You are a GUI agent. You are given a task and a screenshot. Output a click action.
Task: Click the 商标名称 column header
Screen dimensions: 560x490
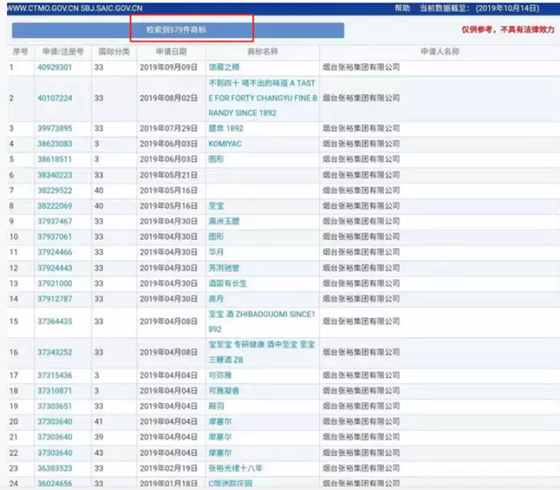coord(262,52)
